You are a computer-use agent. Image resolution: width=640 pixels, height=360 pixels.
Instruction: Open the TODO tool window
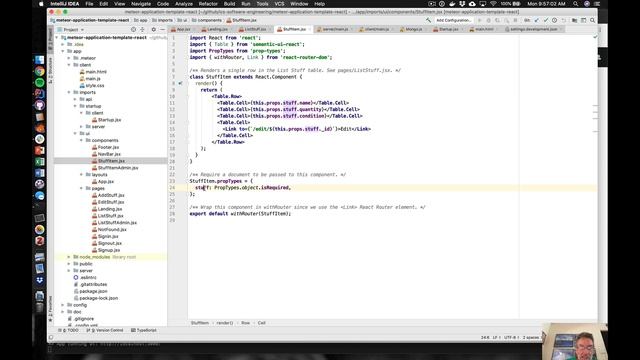[69, 330]
